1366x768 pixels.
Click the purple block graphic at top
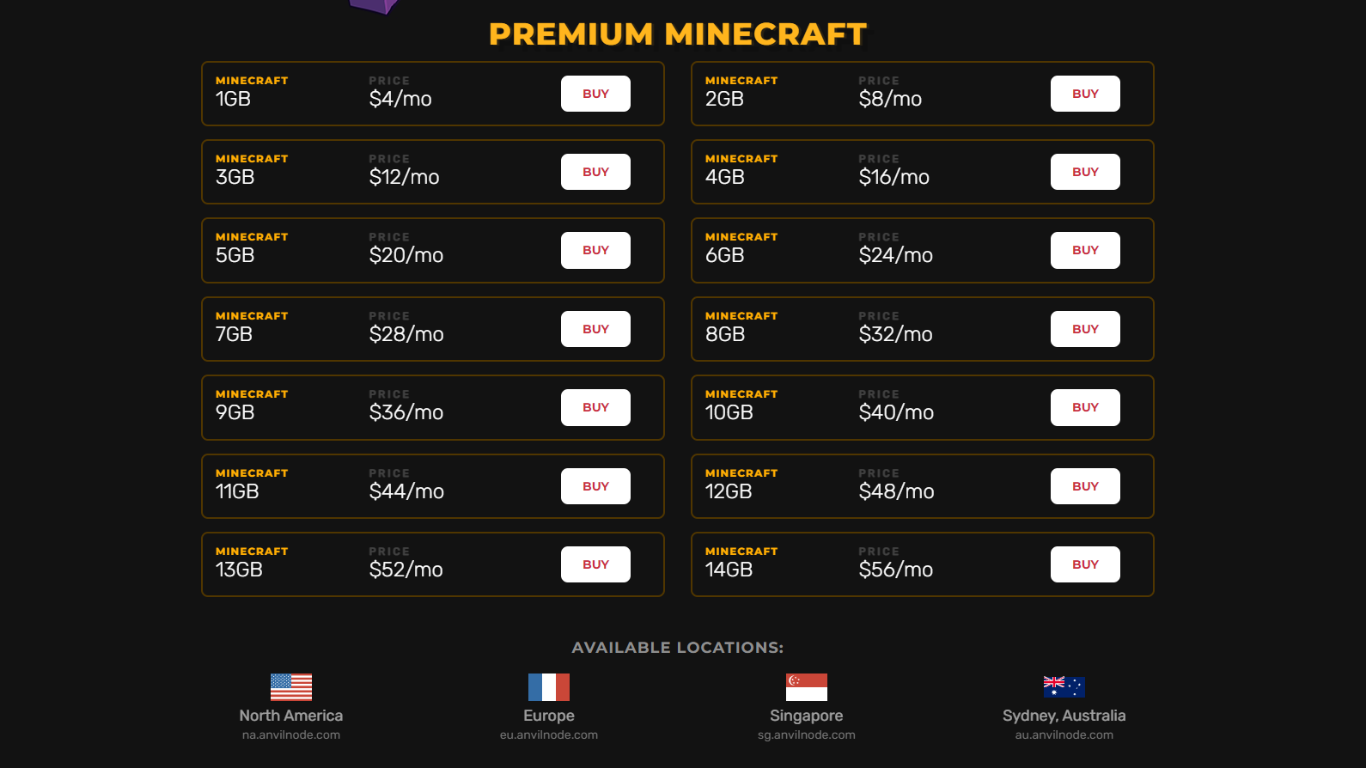pos(374,6)
